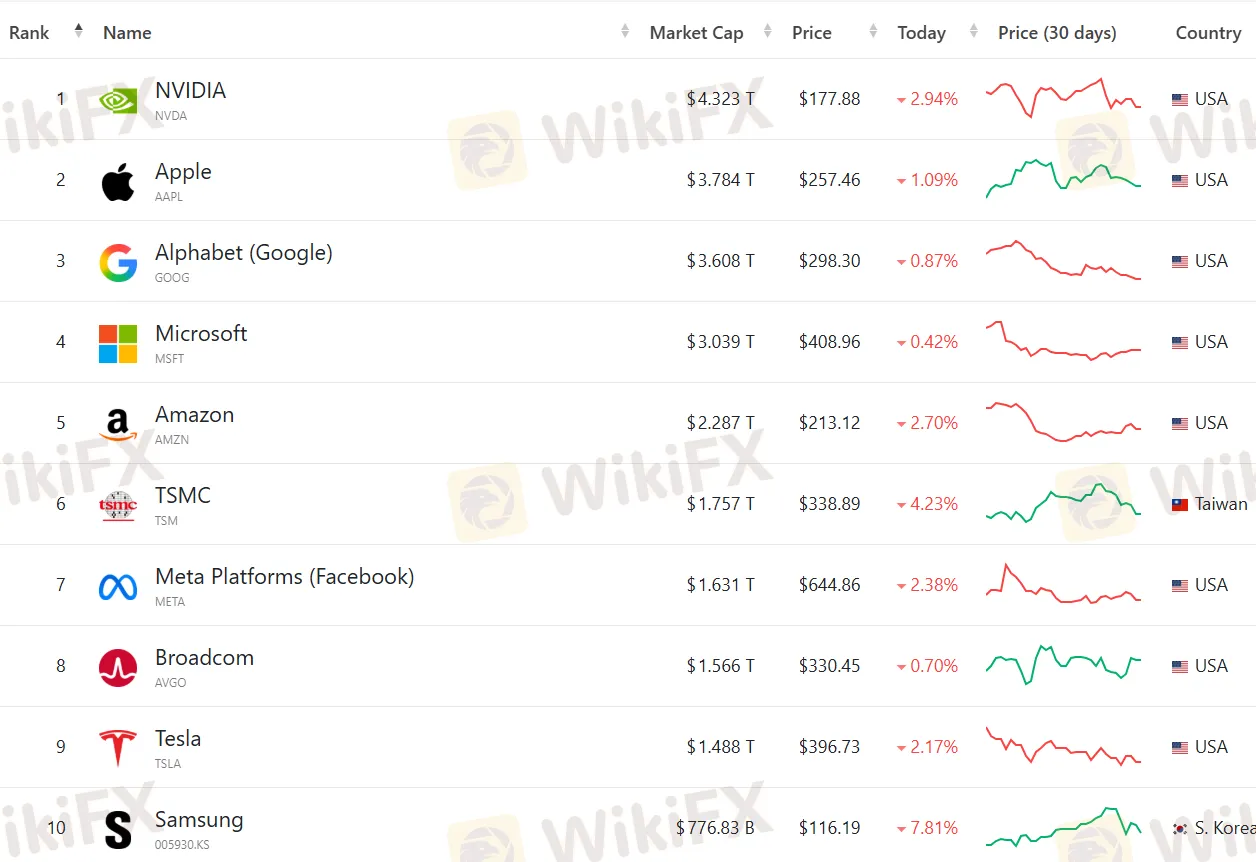The height and width of the screenshot is (862, 1256).
Task: Click the Alphabet (Google) name link
Action: pyautogui.click(x=243, y=253)
